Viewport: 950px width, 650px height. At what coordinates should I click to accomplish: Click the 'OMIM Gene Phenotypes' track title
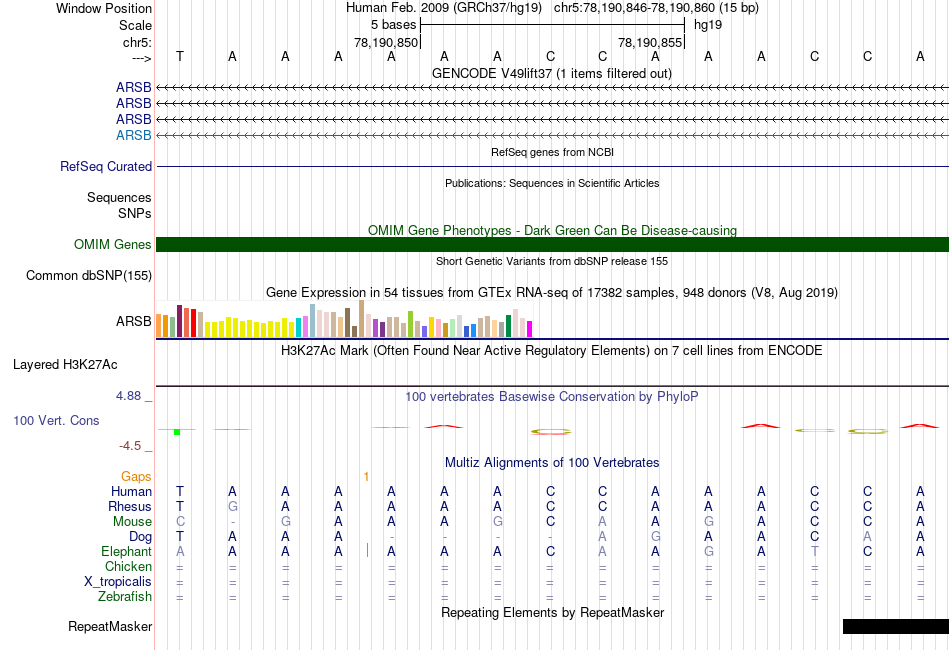552,230
